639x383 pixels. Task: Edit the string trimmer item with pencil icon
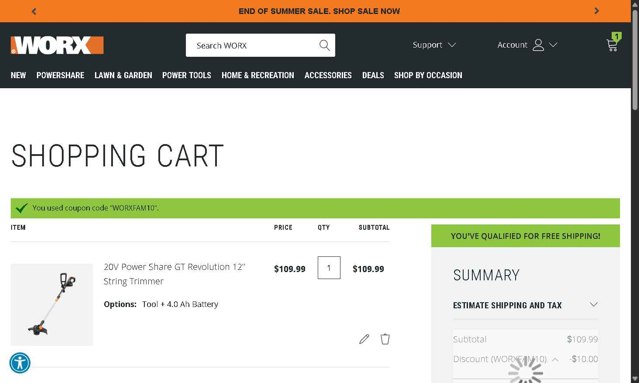[x=364, y=339]
